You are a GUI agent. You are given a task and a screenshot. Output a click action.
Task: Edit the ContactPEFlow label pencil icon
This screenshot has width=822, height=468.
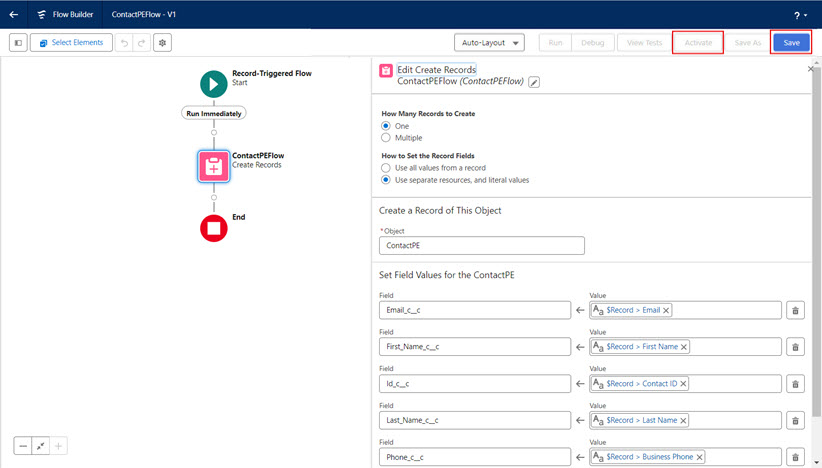click(534, 82)
